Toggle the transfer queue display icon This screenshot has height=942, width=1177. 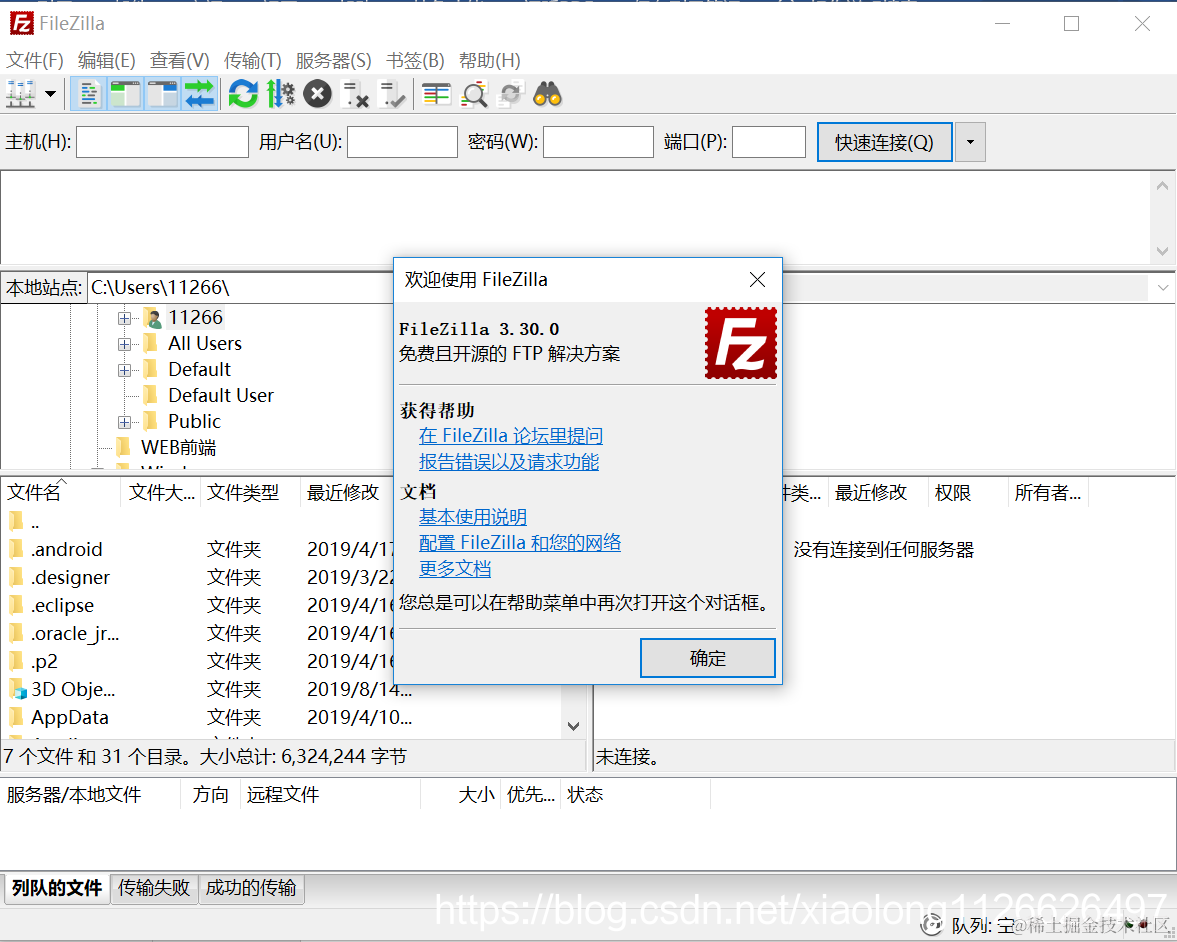[199, 95]
